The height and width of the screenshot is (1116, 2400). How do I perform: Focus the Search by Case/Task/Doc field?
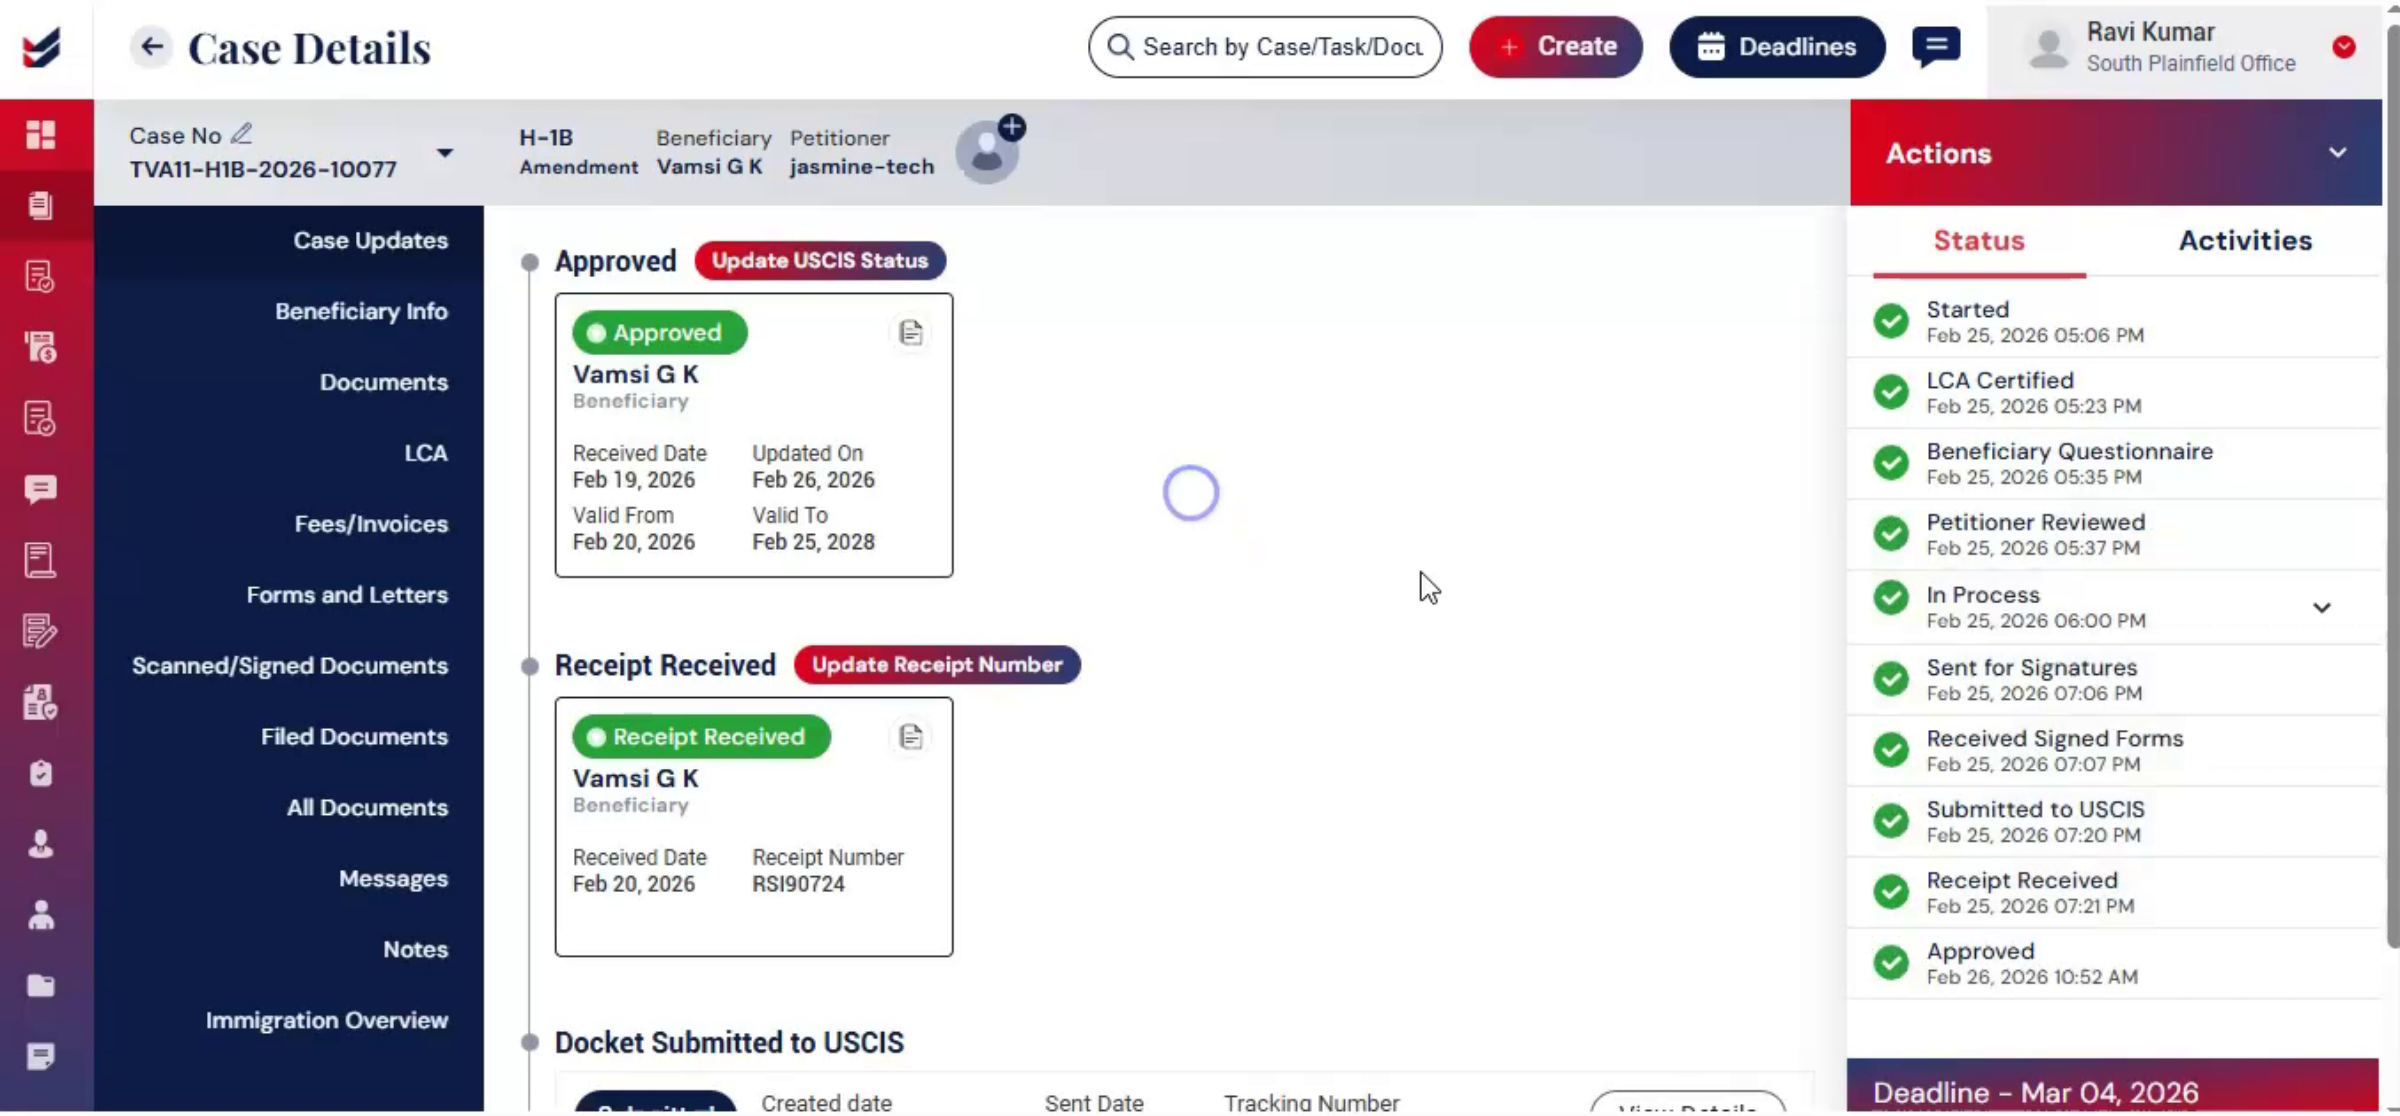[1265, 47]
